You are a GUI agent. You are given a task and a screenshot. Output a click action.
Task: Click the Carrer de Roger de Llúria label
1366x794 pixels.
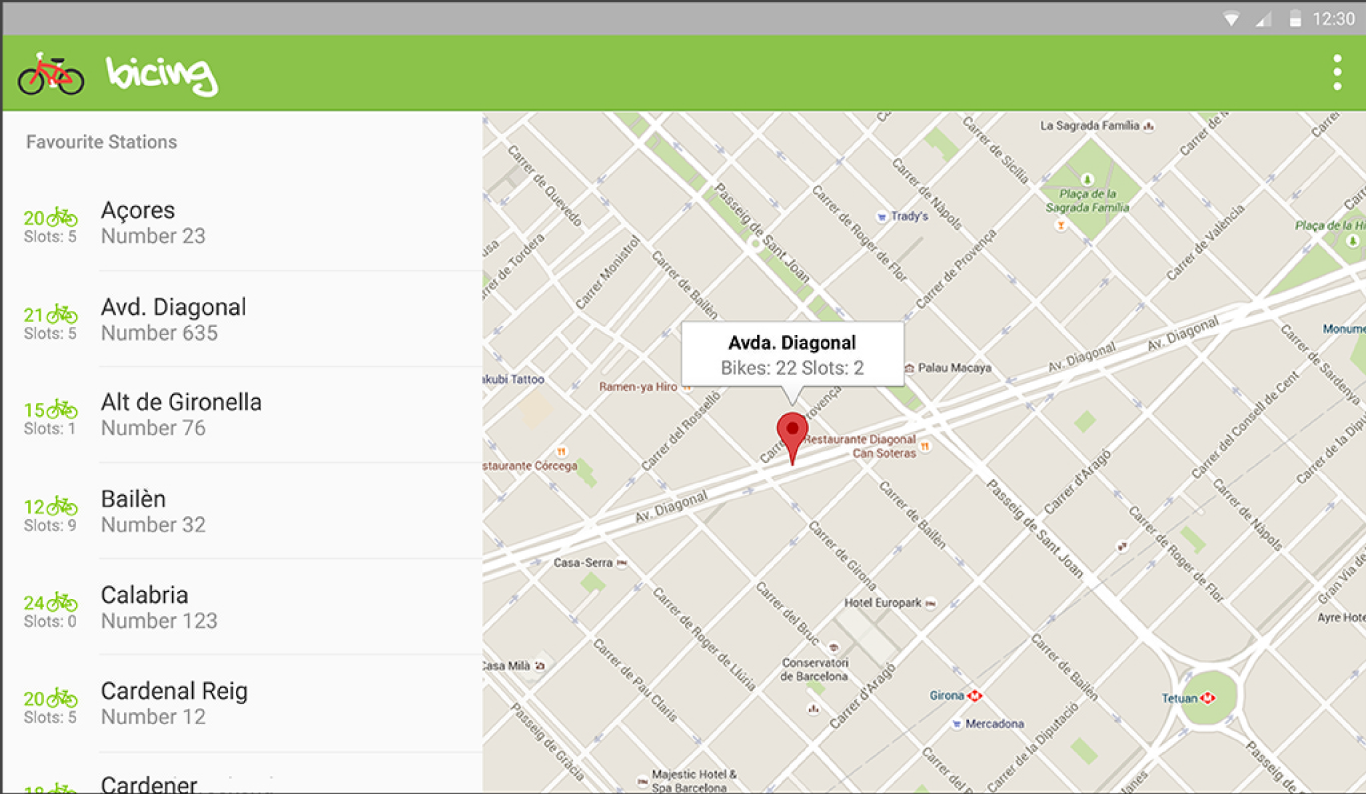704,639
